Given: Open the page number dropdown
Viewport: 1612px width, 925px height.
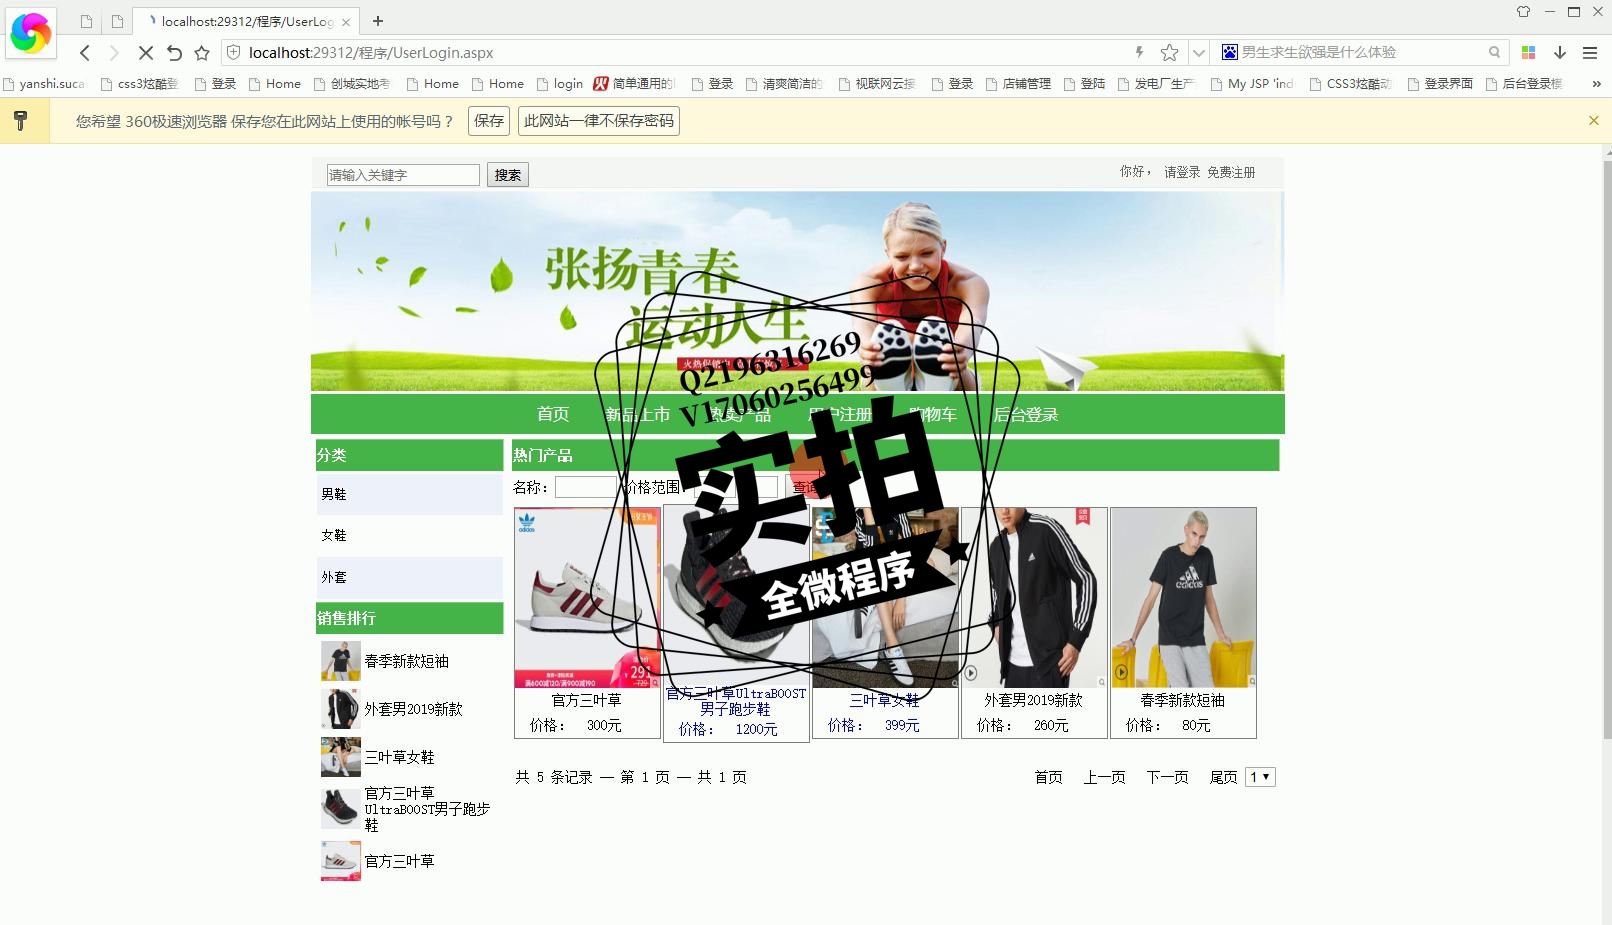Looking at the screenshot, I should 1260,777.
